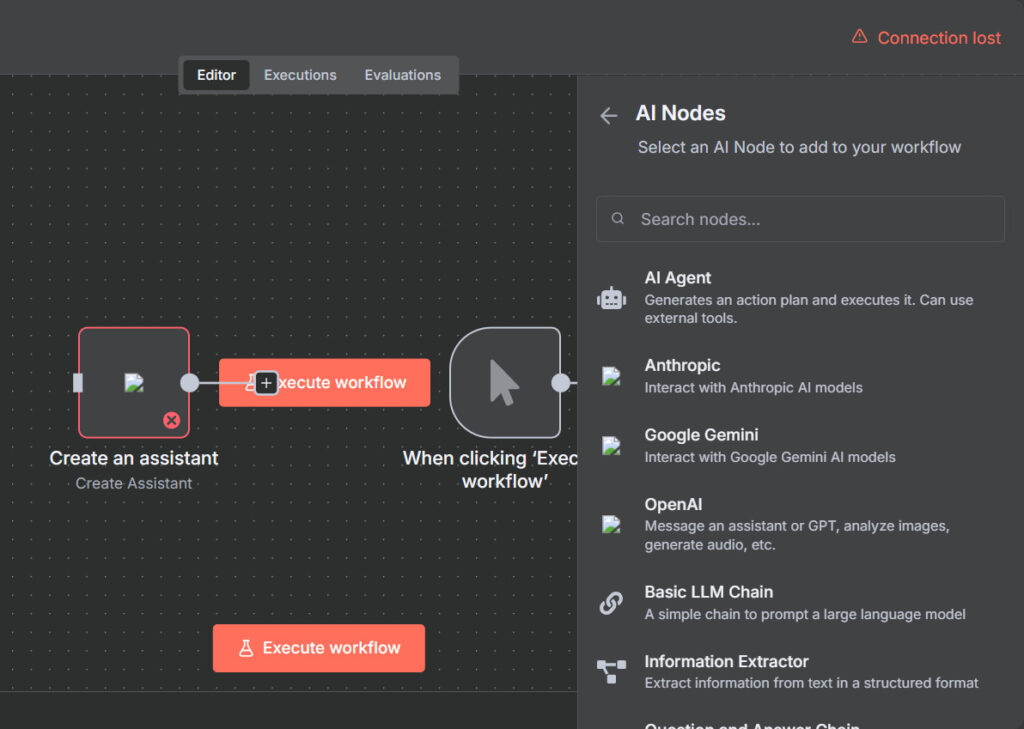The width and height of the screenshot is (1024, 729).
Task: Select the OpenAI node title
Action: tap(673, 504)
